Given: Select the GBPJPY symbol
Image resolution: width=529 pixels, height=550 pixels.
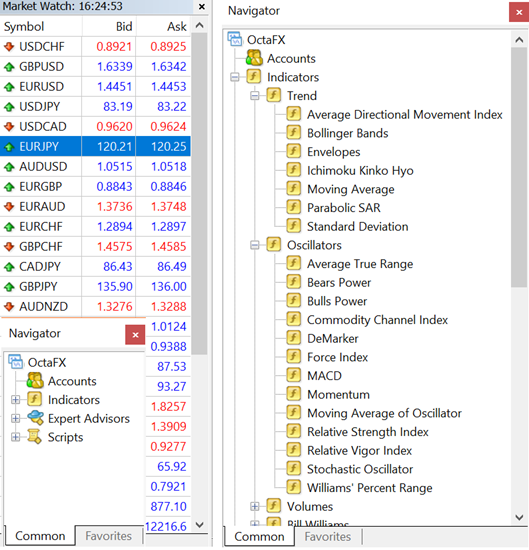Looking at the screenshot, I should coord(38,286).
